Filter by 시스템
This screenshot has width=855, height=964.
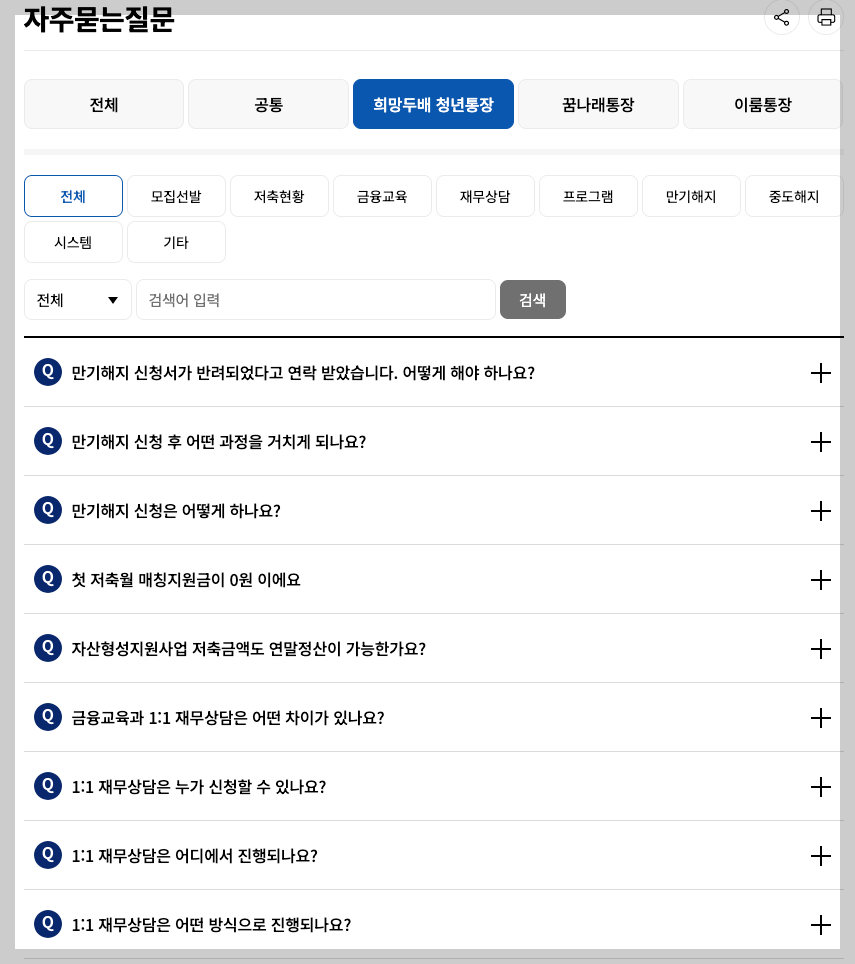73,242
